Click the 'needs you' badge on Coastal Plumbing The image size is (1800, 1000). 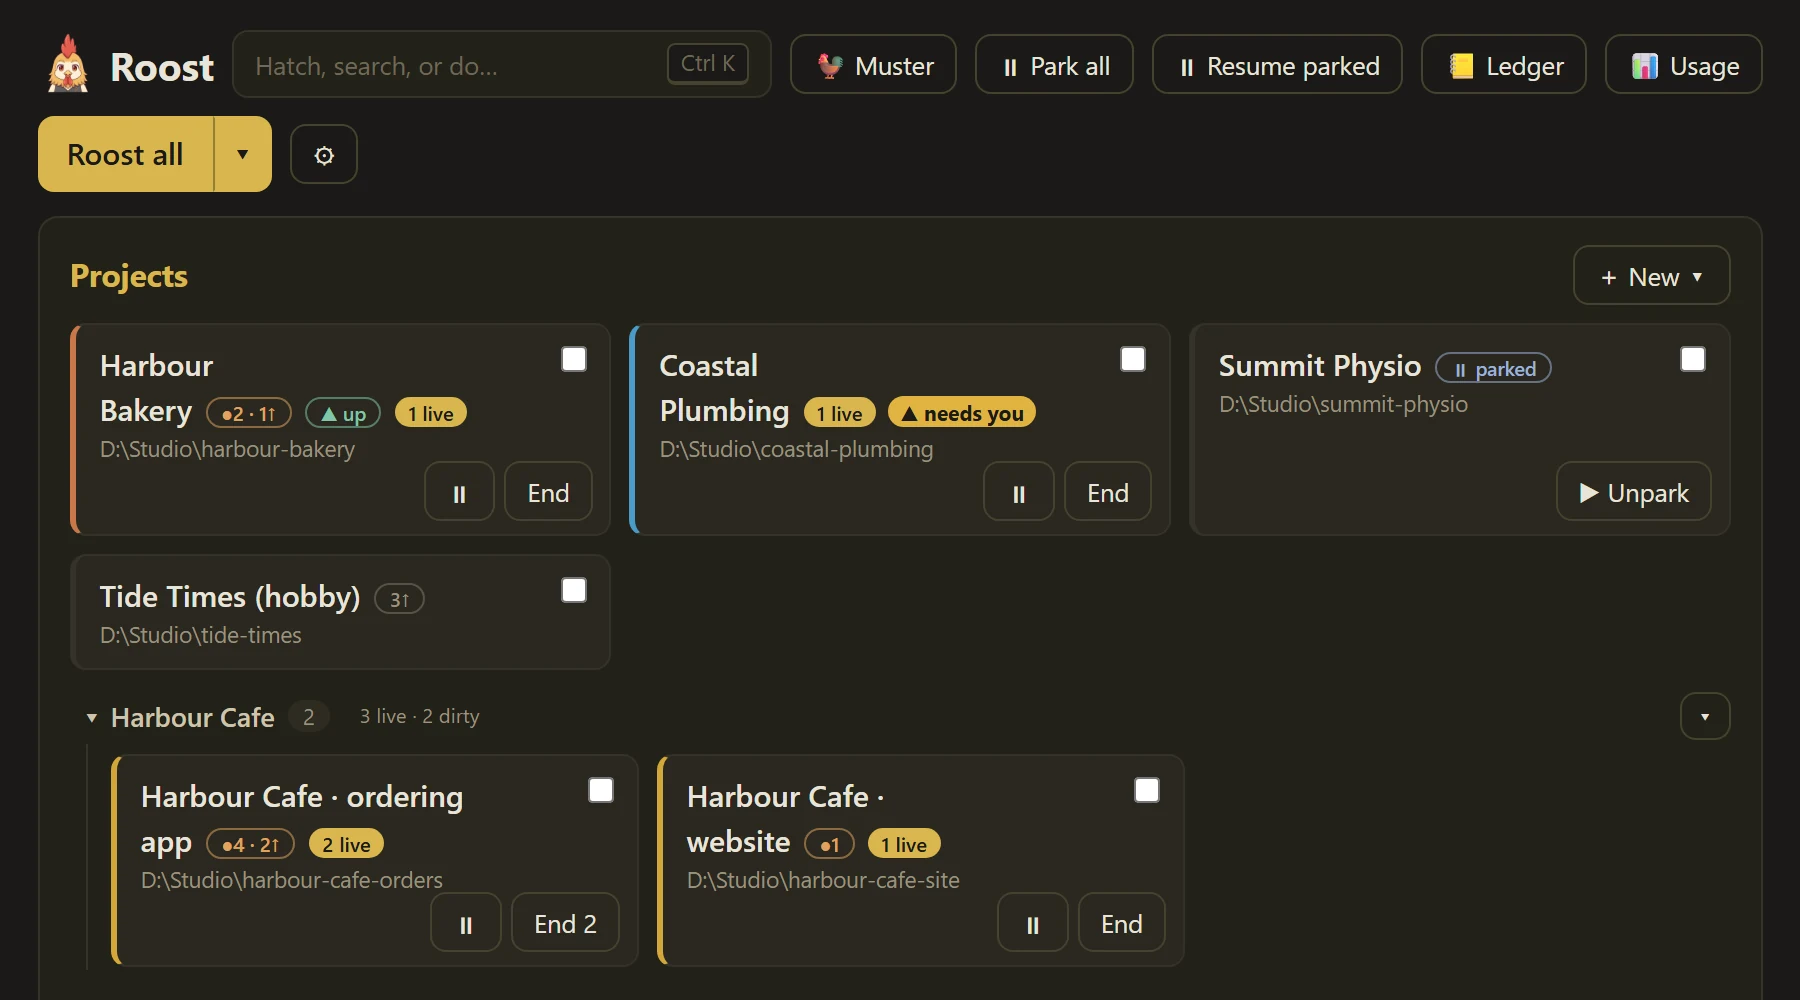pos(962,413)
